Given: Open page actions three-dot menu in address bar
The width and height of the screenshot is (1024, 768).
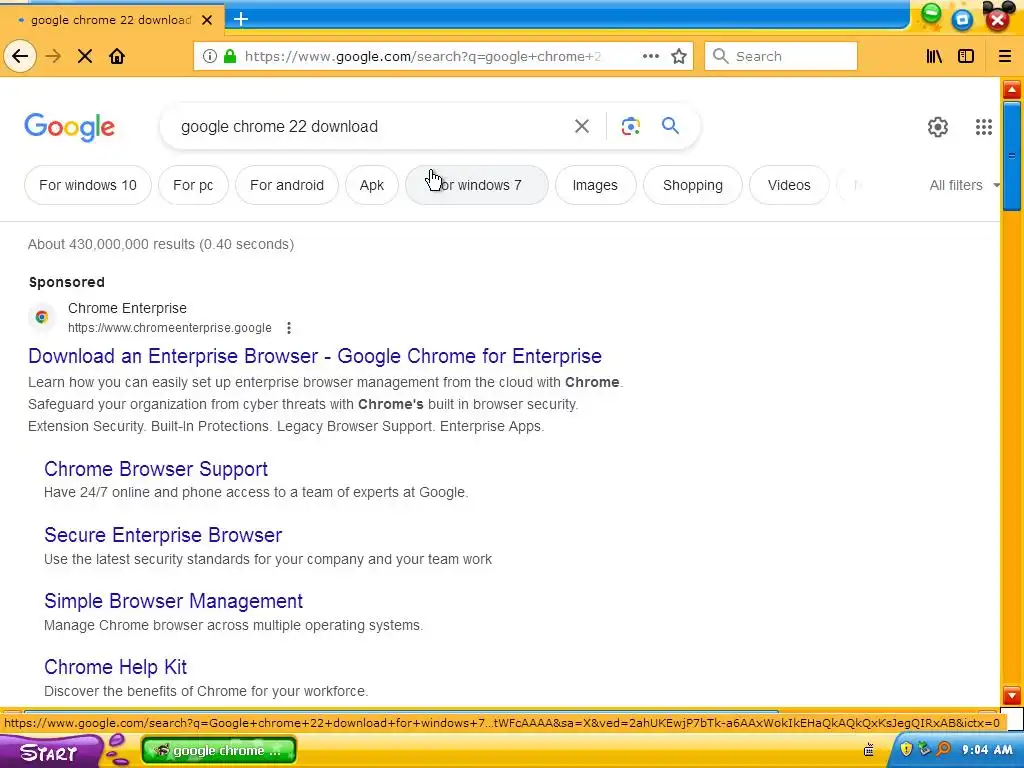Looking at the screenshot, I should [650, 56].
